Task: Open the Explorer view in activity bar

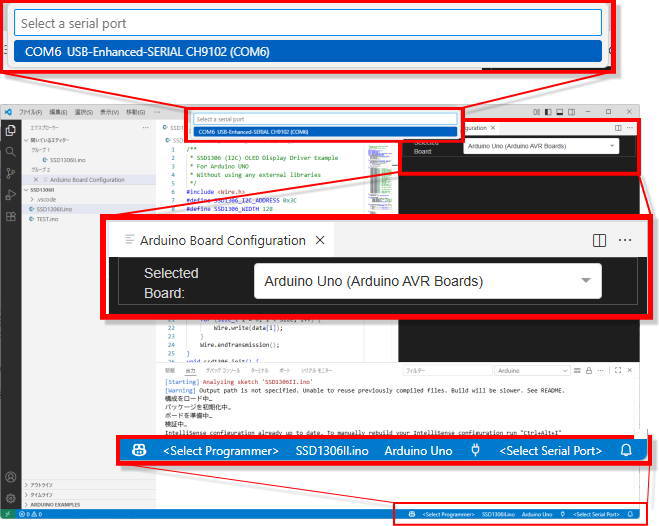Action: pyautogui.click(x=10, y=130)
